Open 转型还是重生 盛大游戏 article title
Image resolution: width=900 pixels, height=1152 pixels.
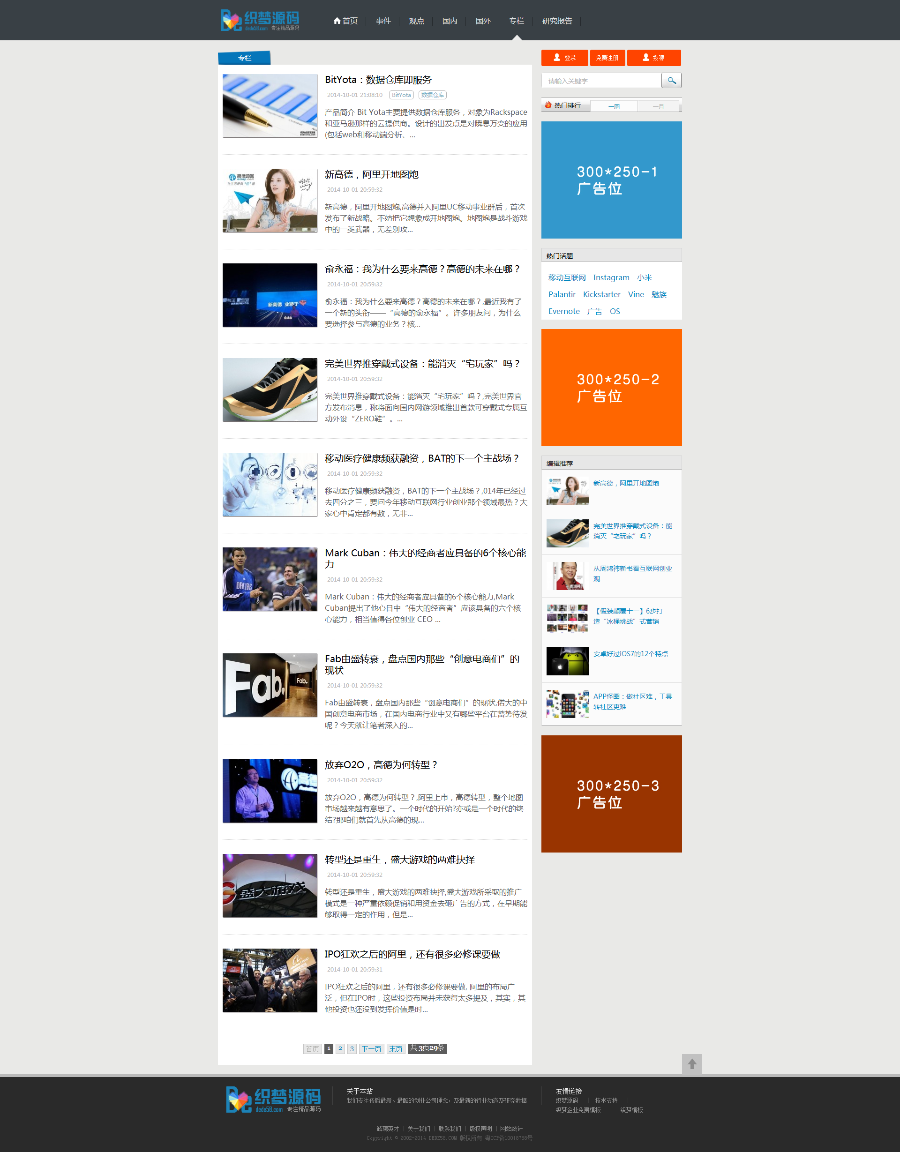tap(400, 860)
